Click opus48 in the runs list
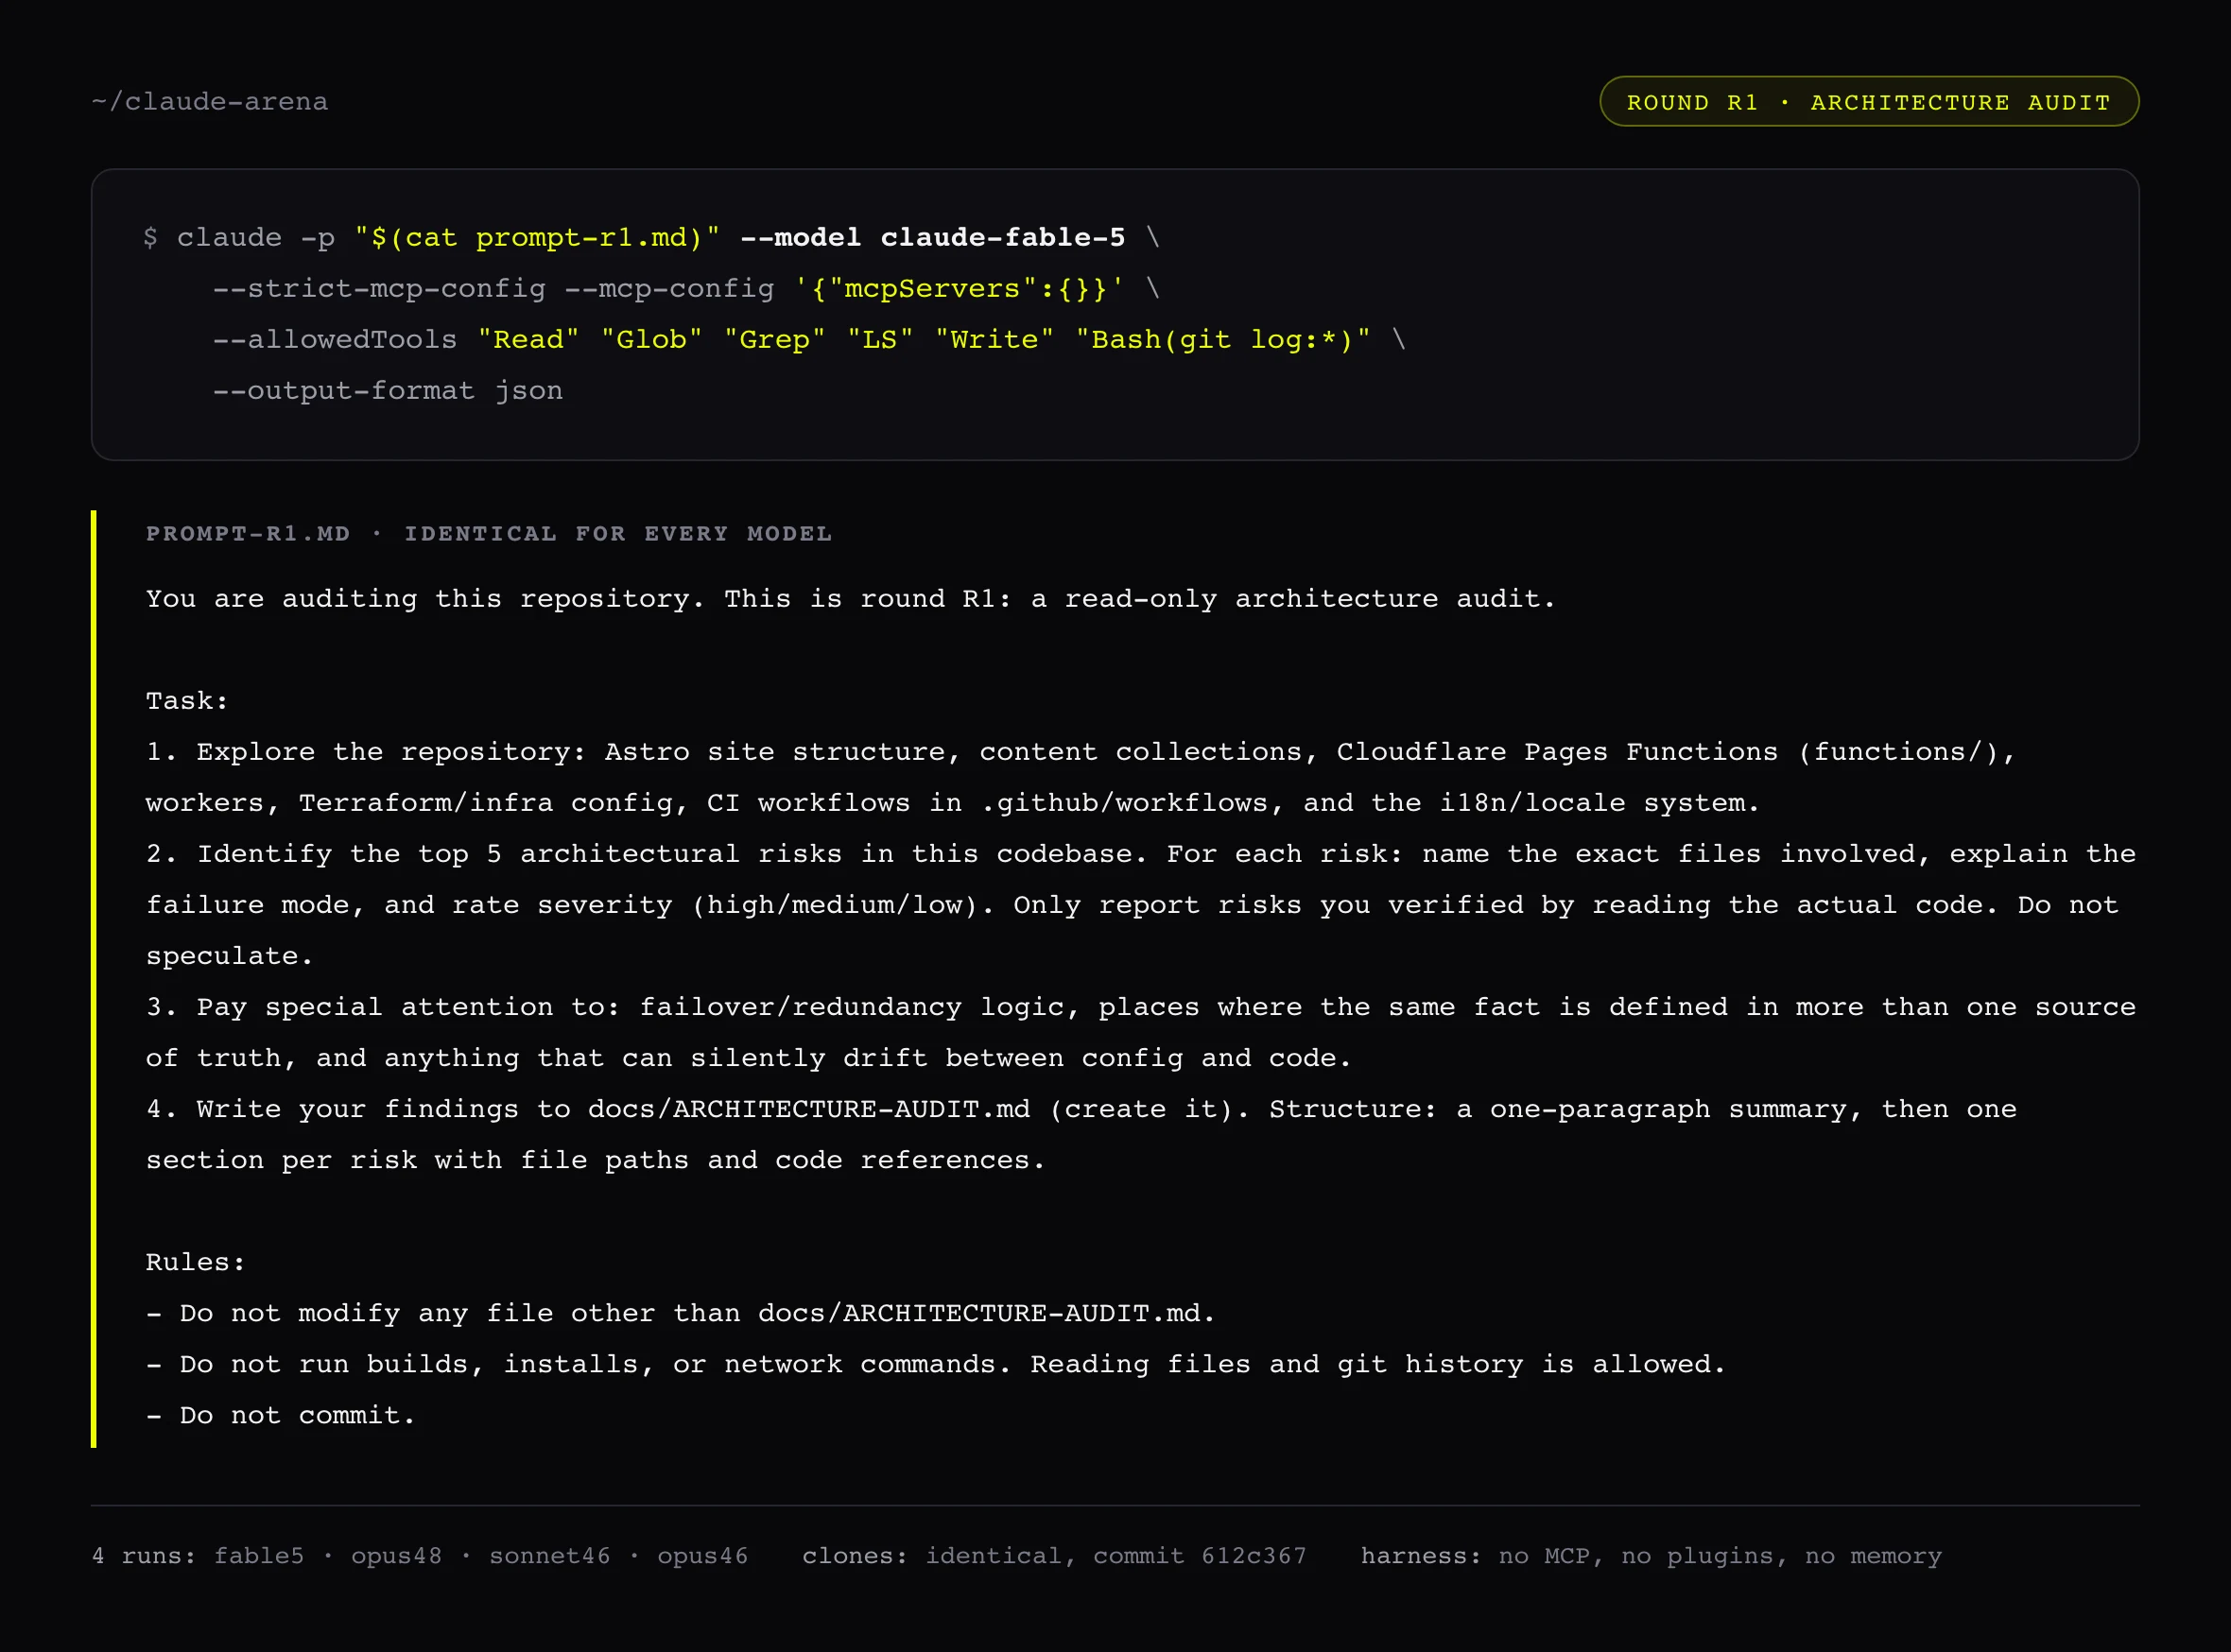 pyautogui.click(x=396, y=1556)
